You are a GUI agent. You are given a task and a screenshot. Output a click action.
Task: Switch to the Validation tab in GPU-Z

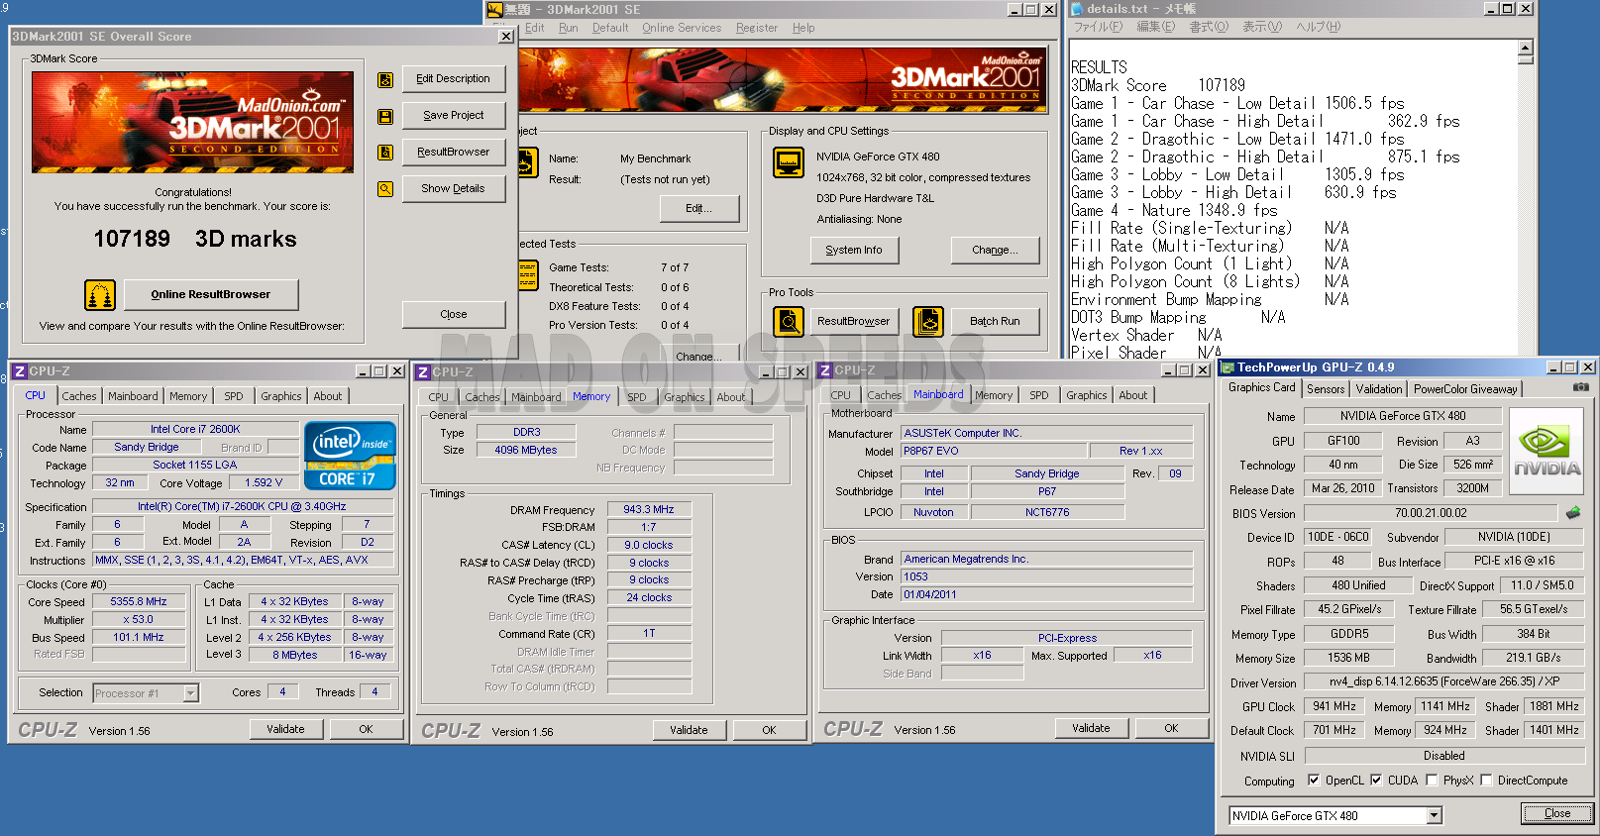tap(1378, 389)
